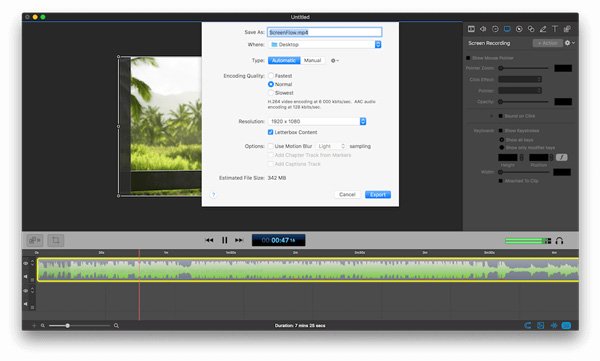The height and width of the screenshot is (361, 600).
Task: Select the Show all keys radio button
Action: 502,140
